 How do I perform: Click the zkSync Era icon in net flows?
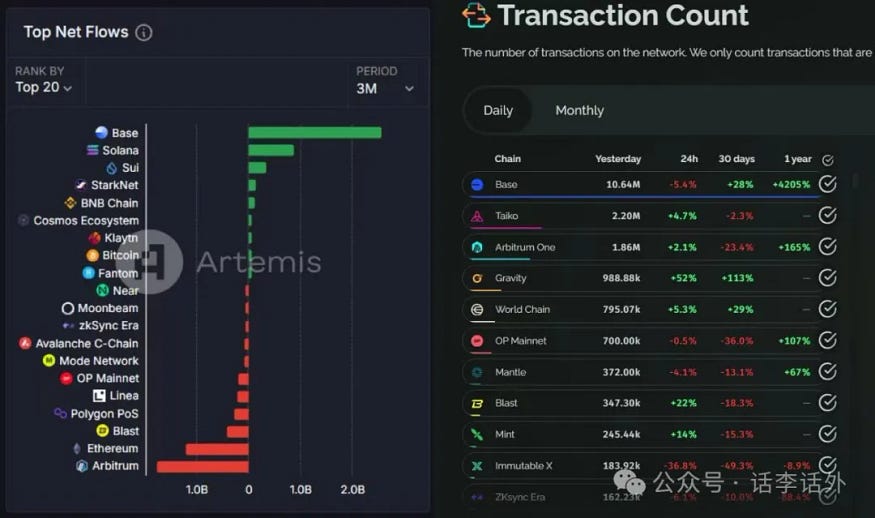click(x=69, y=325)
